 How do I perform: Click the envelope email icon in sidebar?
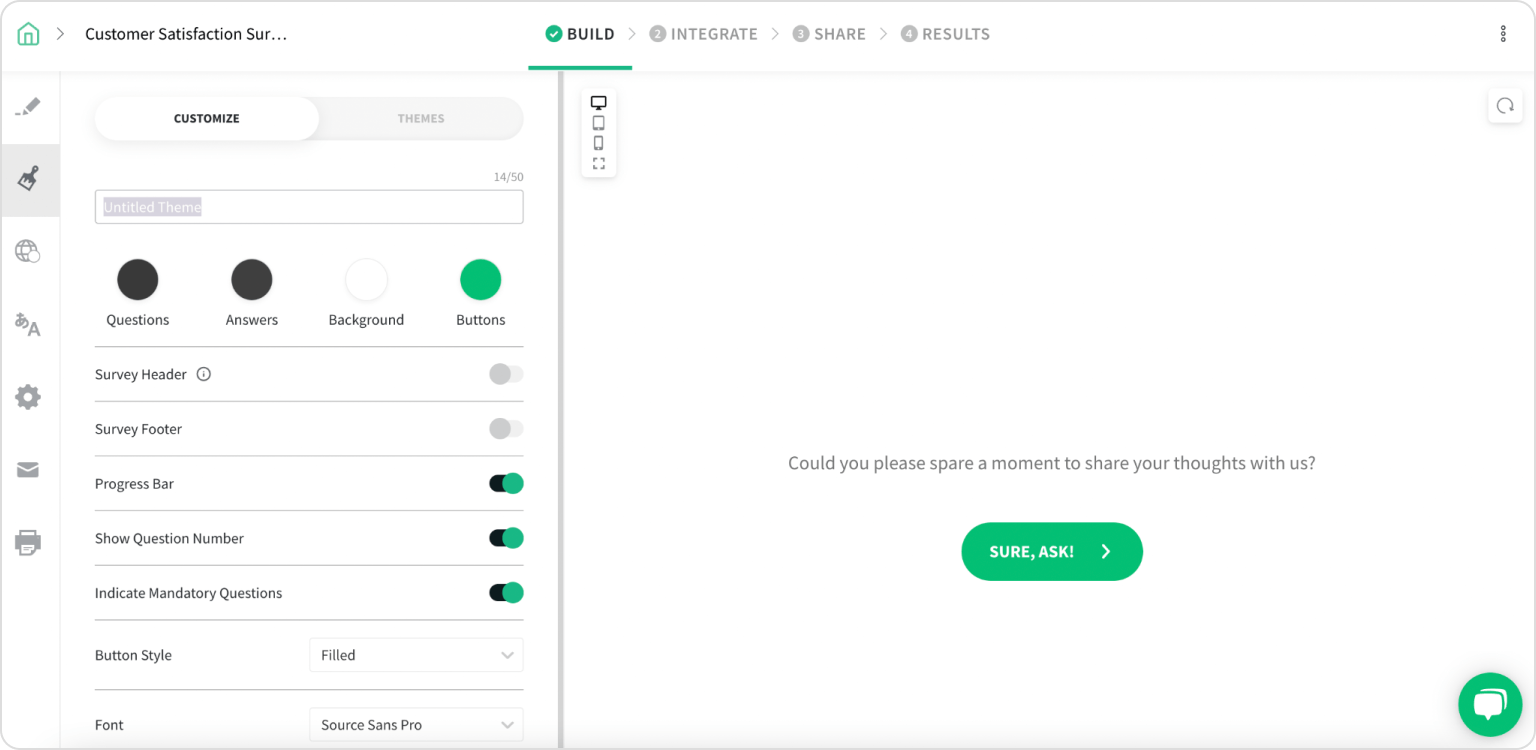(30, 470)
